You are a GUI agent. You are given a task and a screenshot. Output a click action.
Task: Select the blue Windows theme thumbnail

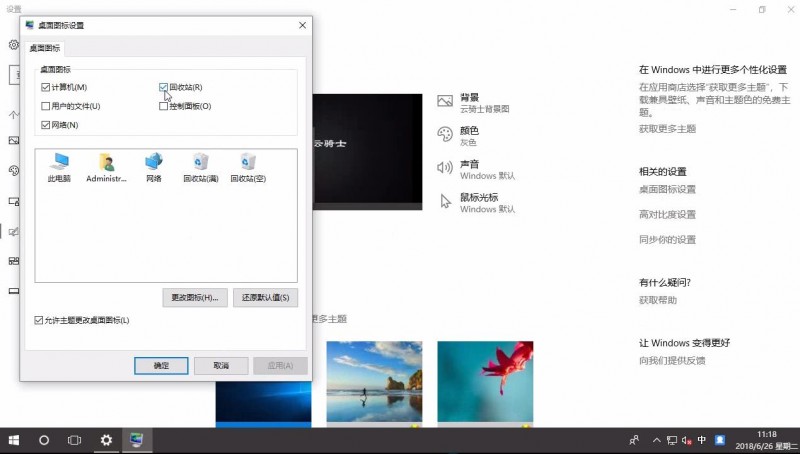click(263, 403)
